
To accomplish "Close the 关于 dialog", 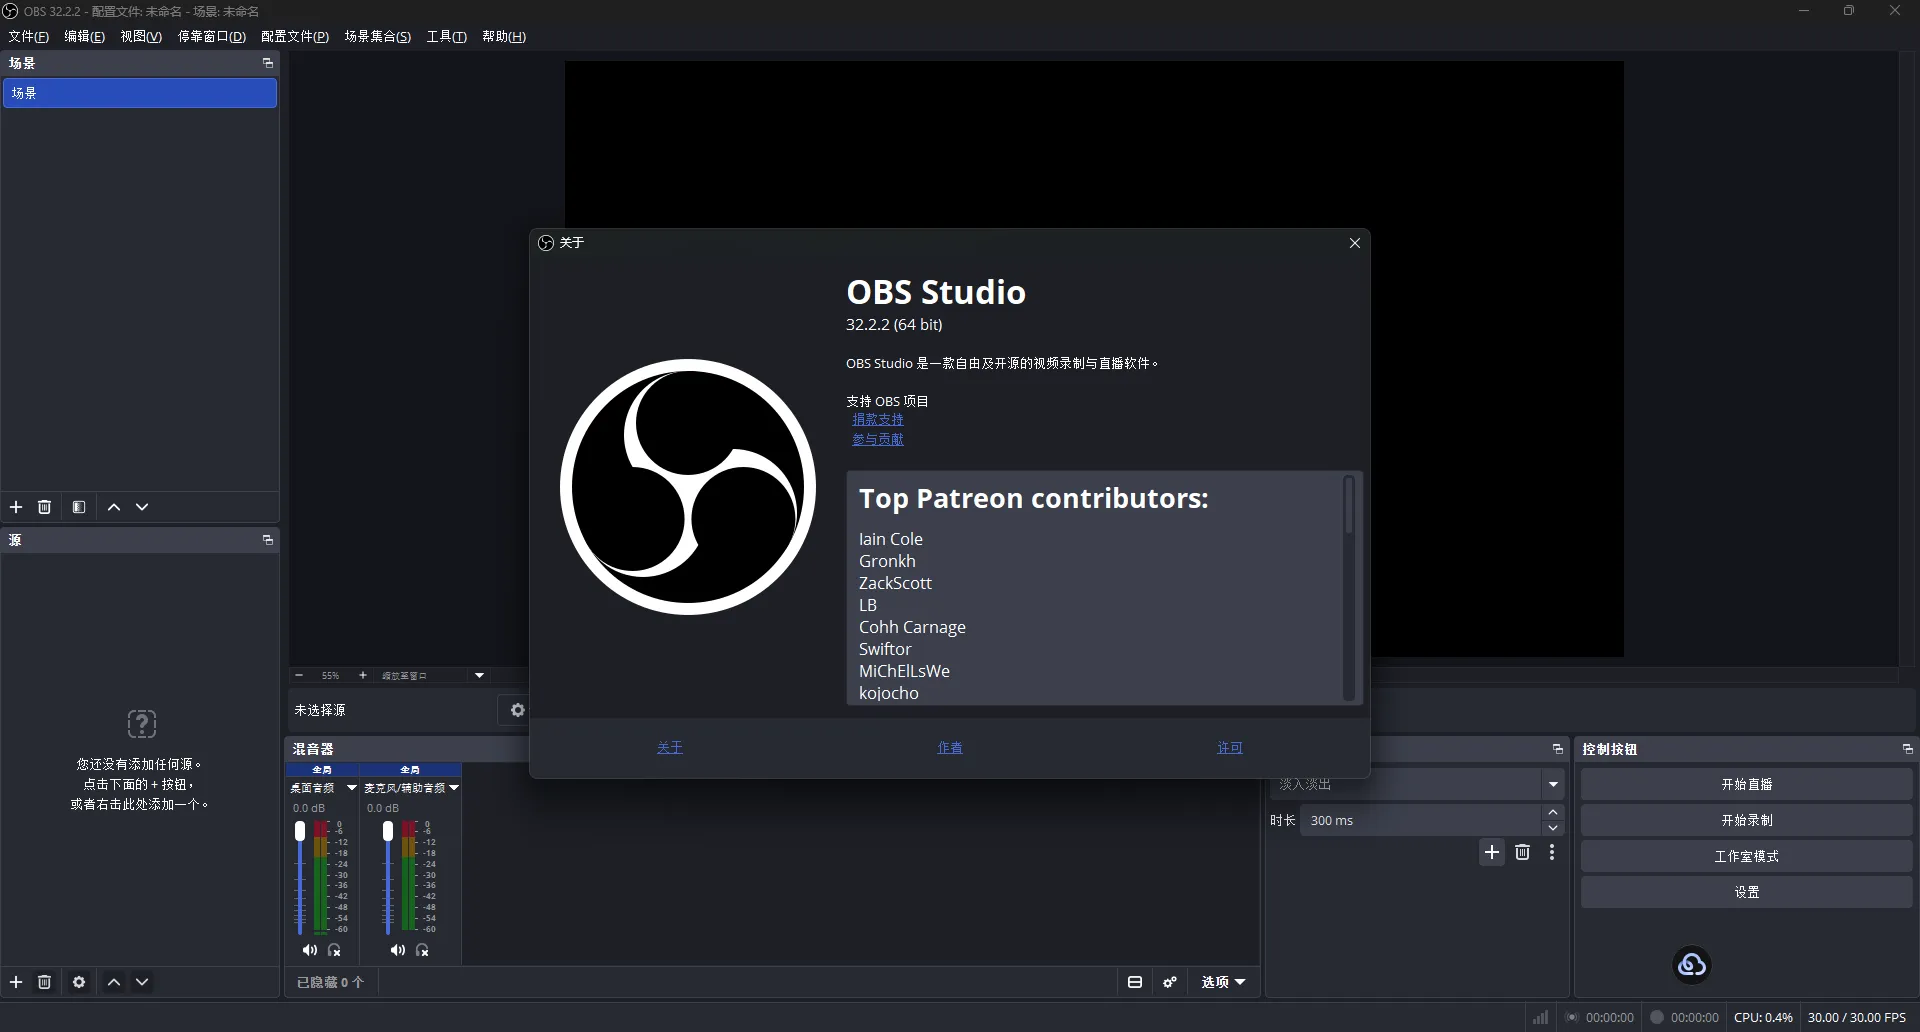I will [1355, 243].
